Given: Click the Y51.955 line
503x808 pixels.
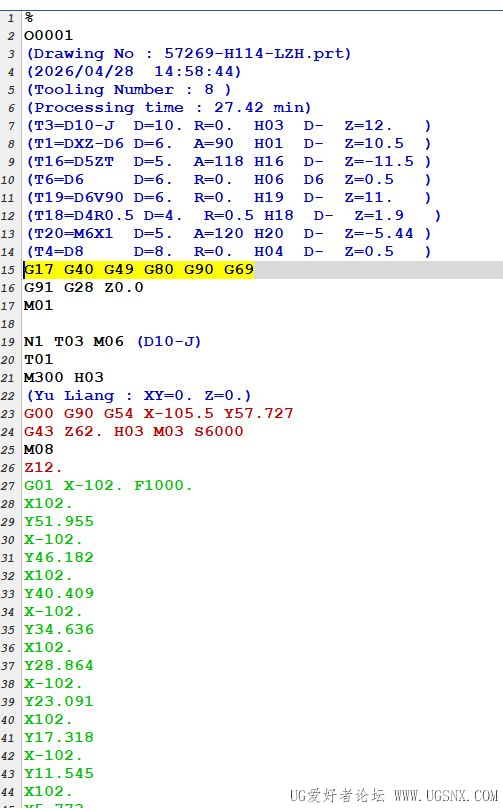Looking at the screenshot, I should (59, 521).
